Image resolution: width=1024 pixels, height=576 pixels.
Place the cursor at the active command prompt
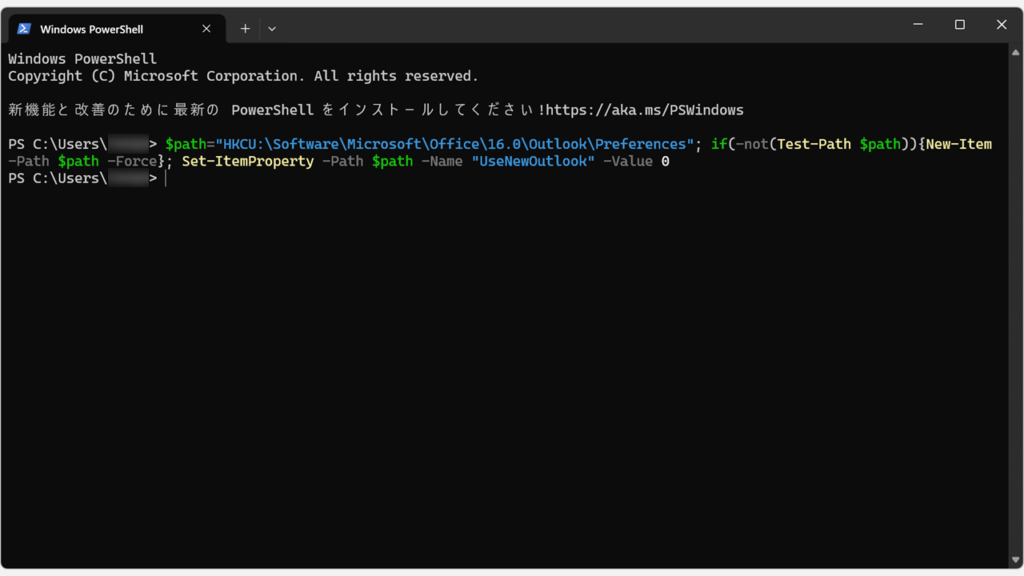point(166,178)
